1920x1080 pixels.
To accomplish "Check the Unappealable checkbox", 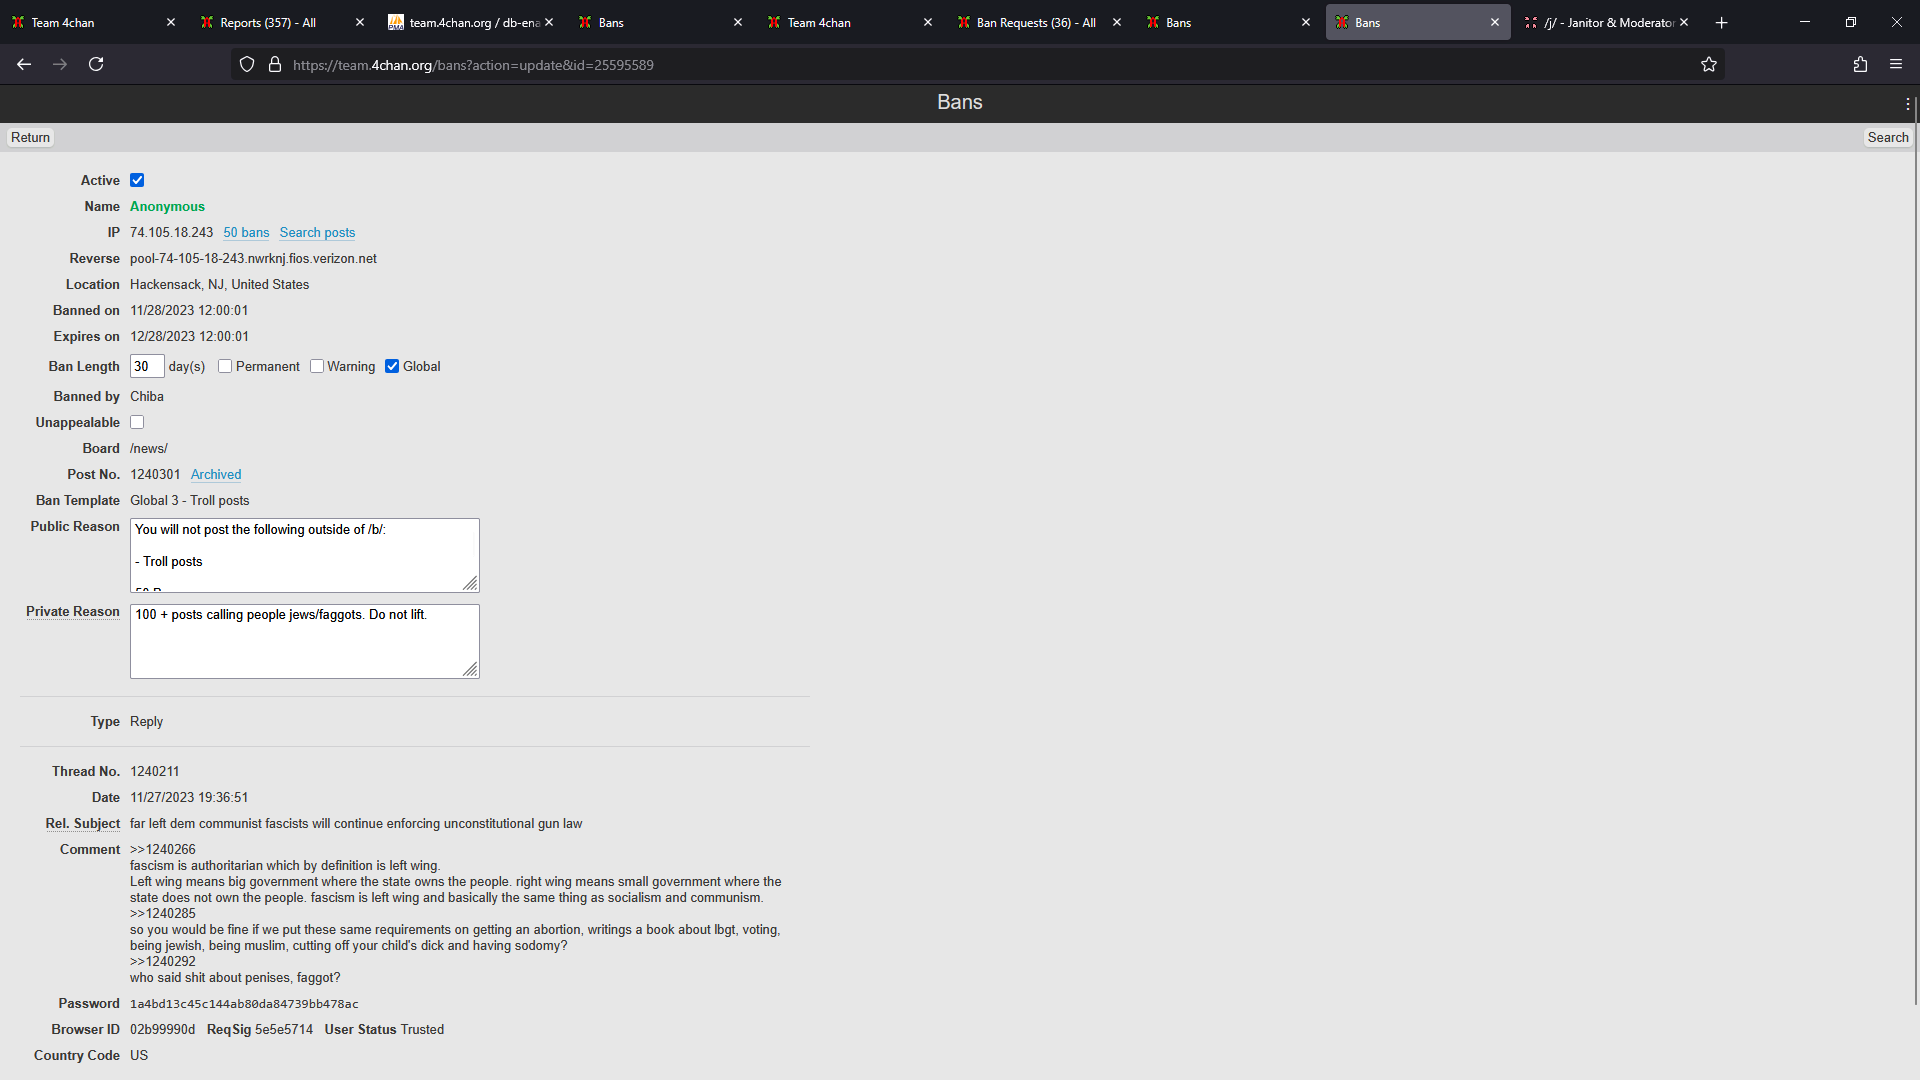I will pos(137,423).
